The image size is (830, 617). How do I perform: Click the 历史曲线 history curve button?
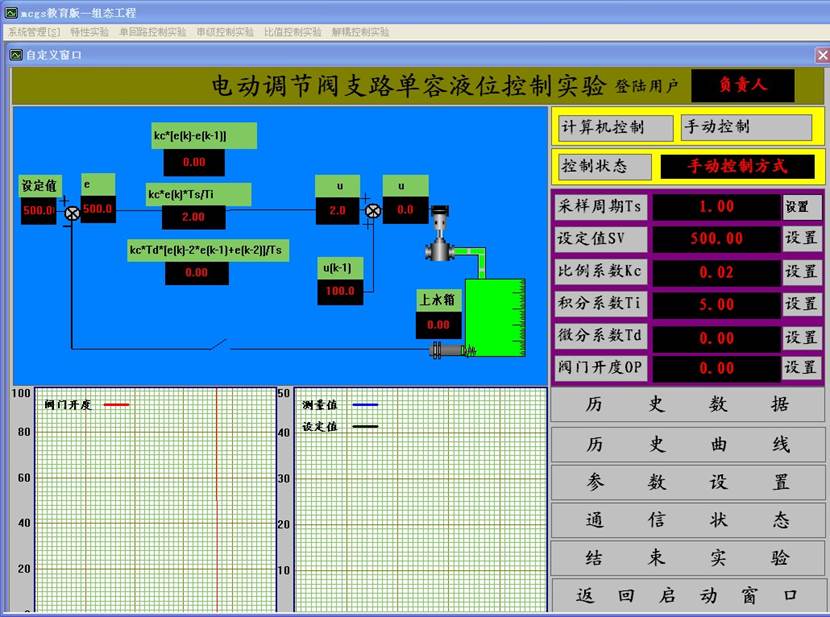pos(687,444)
